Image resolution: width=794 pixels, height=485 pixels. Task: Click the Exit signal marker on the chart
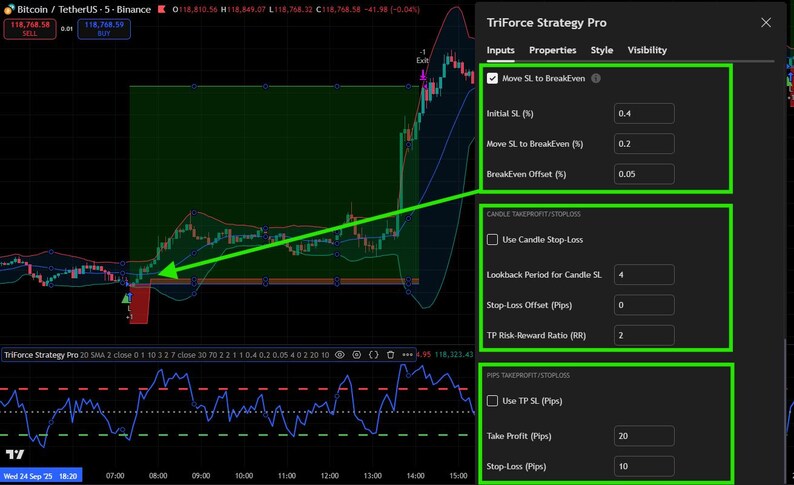click(422, 75)
